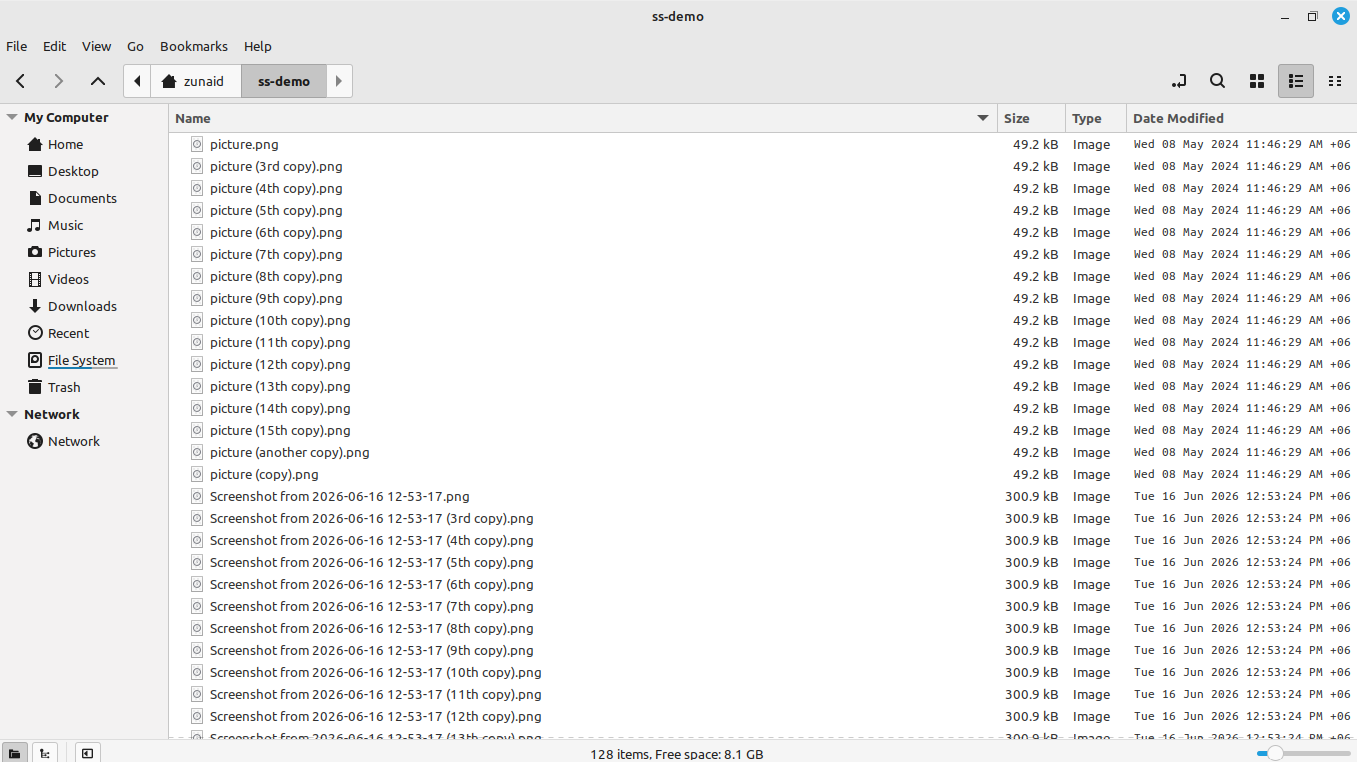The height and width of the screenshot is (762, 1357).
Task: Sort by the Name column header
Action: [x=583, y=118]
